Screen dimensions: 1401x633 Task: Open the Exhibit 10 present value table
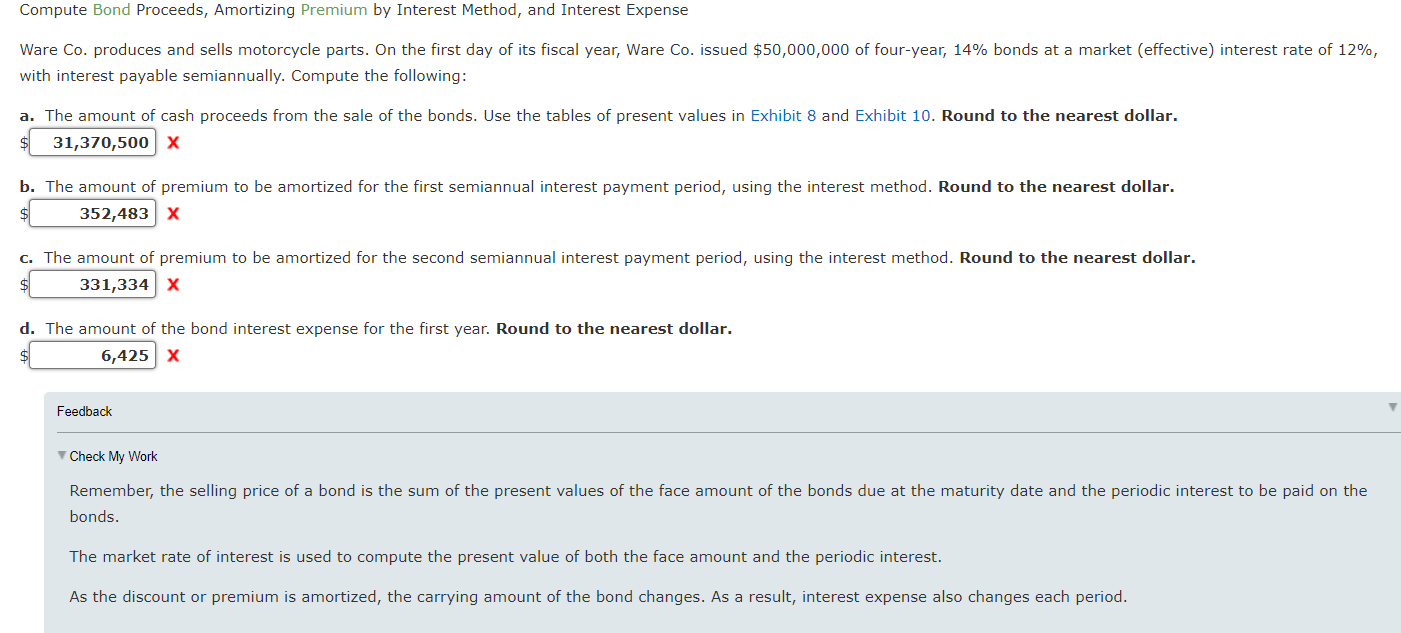click(x=892, y=115)
